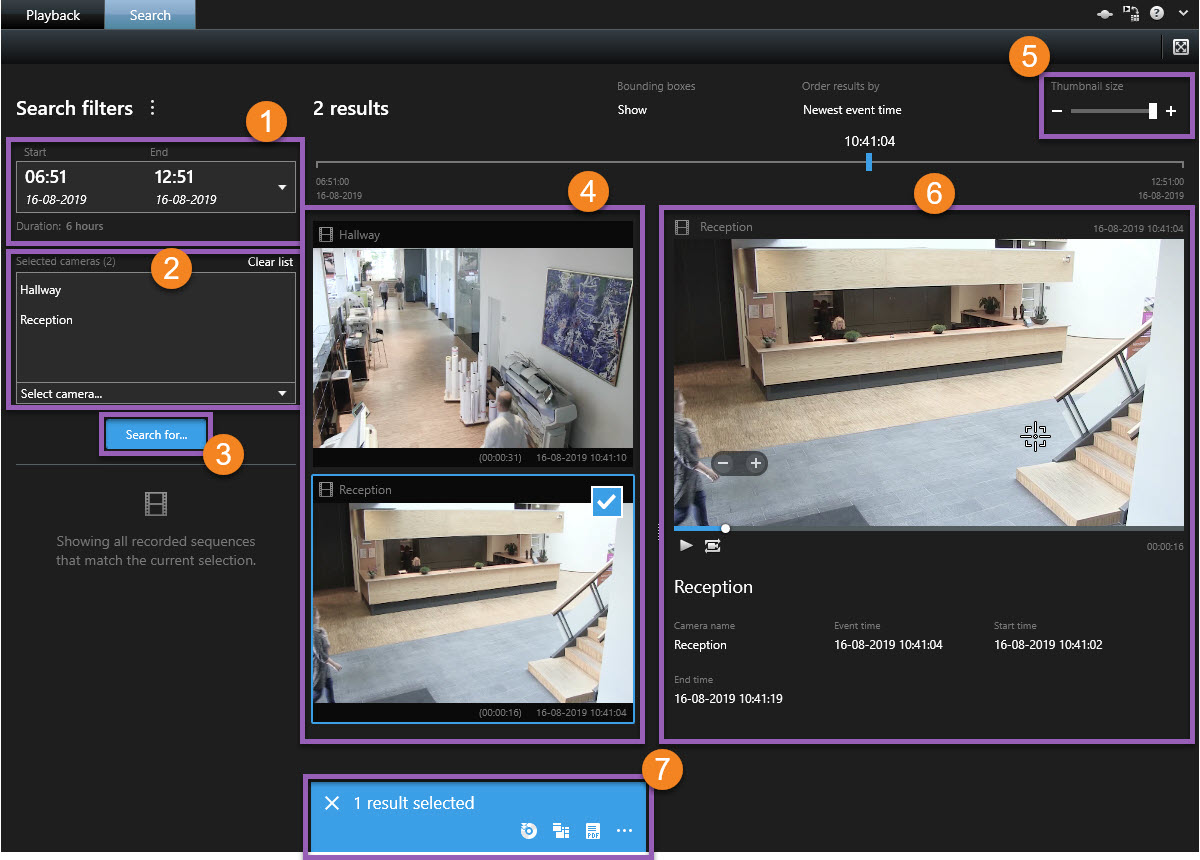The width and height of the screenshot is (1200, 860).
Task: Click the Thumbnail size slider handle
Action: click(x=1152, y=111)
